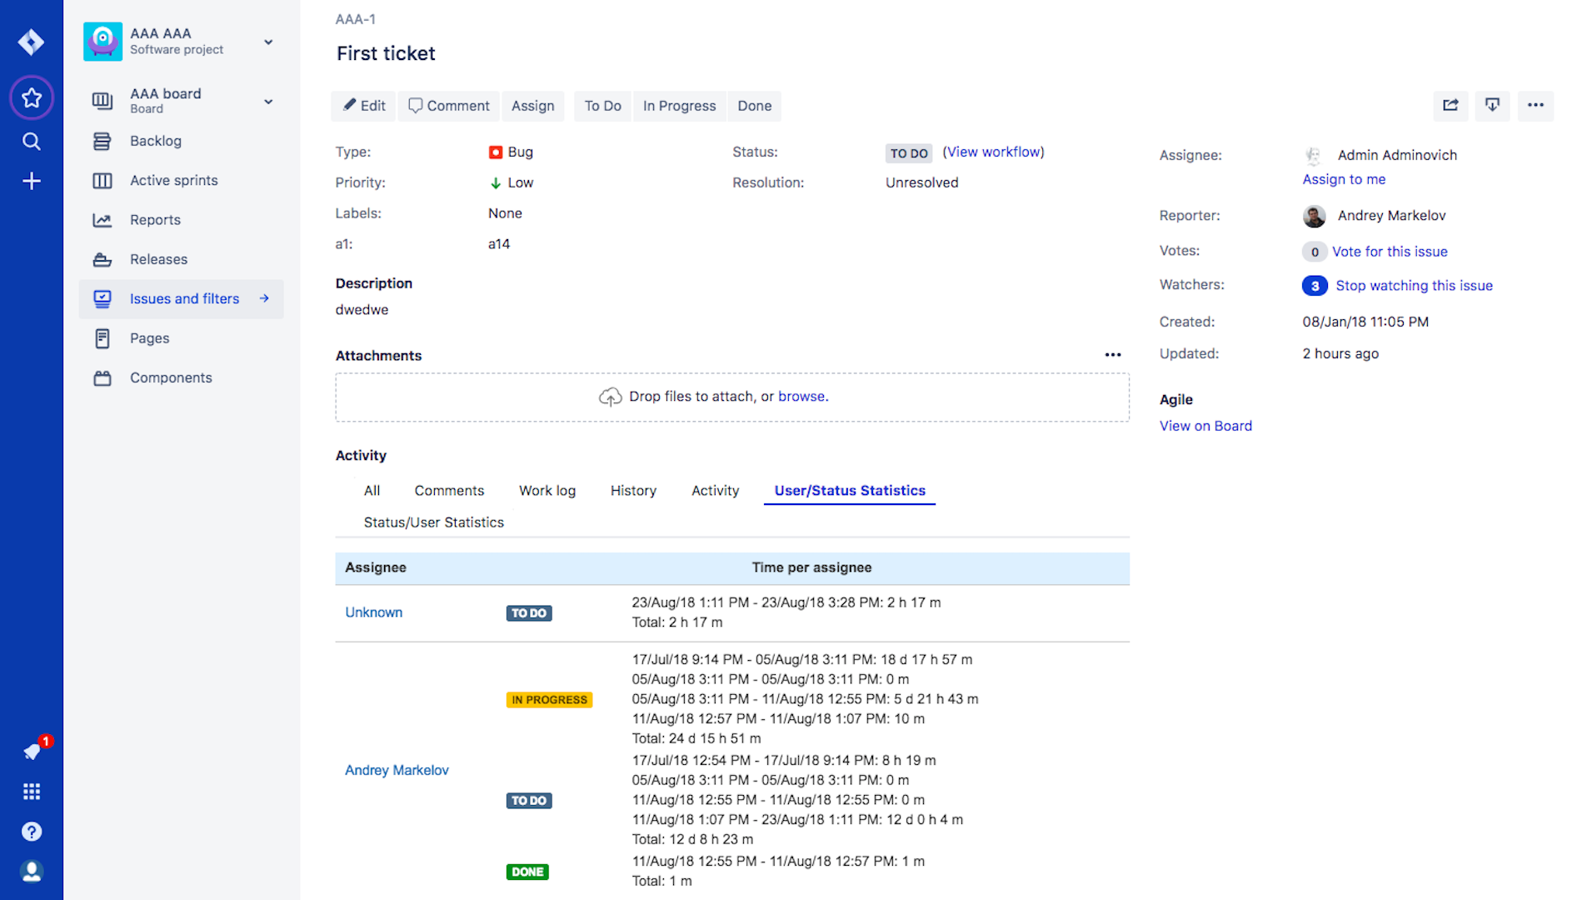1577x900 pixels.
Task: Click the Edit button
Action: pyautogui.click(x=364, y=106)
